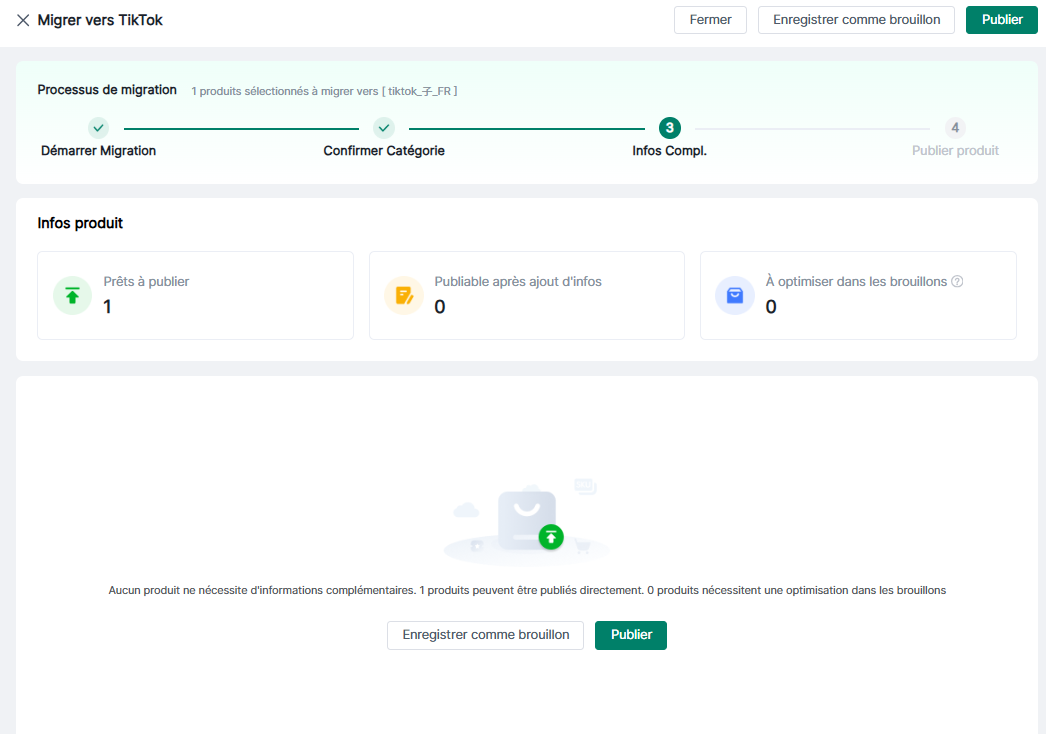Viewport: 1046px width, 734px height.
Task: Open the Prêts à publier count card
Action: pos(195,295)
